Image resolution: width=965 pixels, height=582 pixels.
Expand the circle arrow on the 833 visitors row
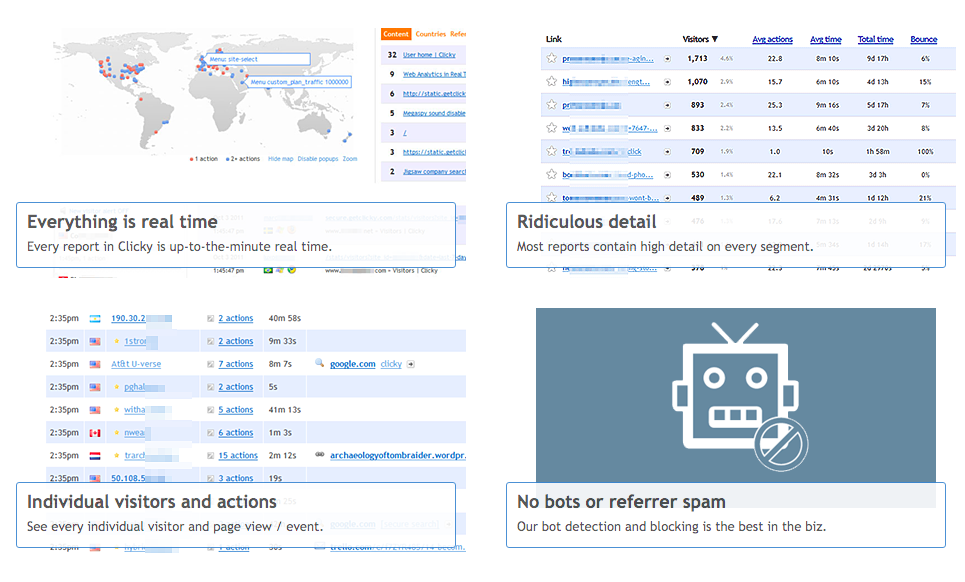pos(667,128)
